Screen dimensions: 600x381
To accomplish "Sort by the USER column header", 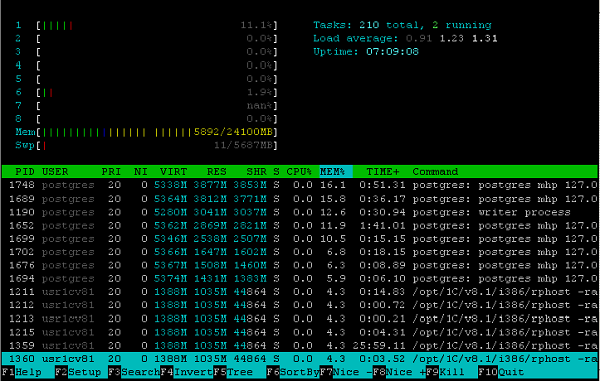I will pos(55,172).
